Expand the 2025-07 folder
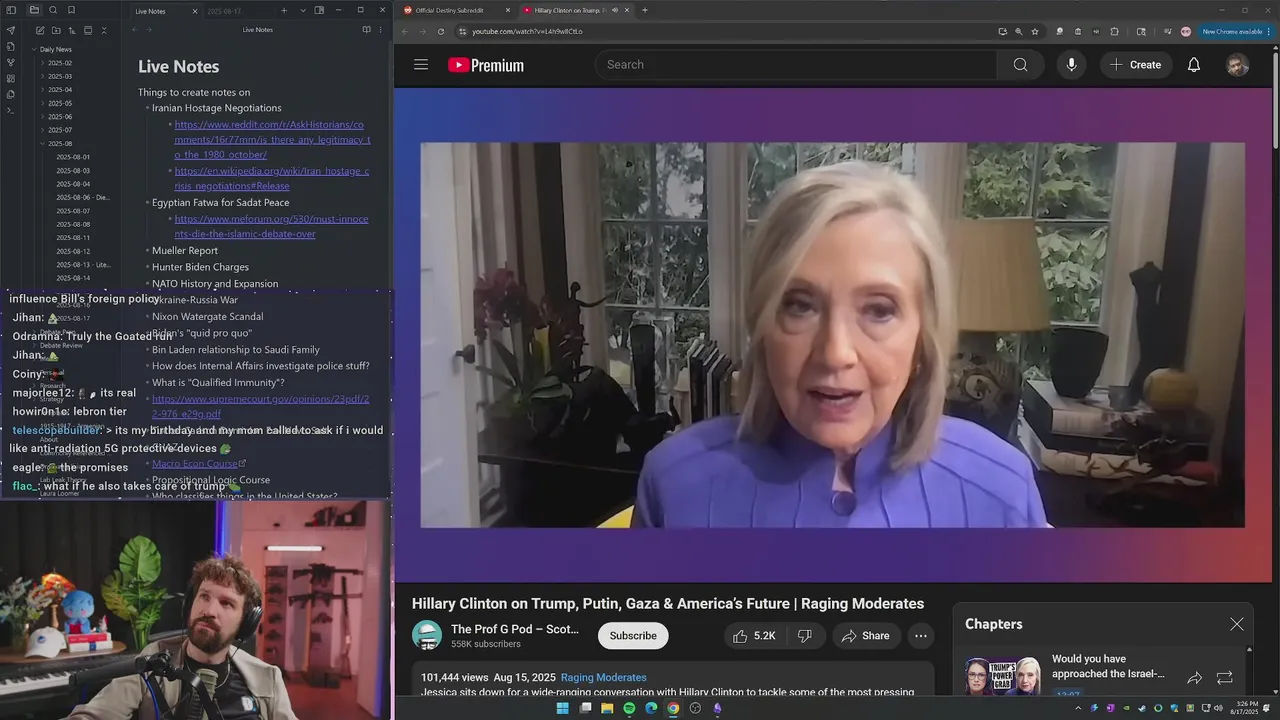The width and height of the screenshot is (1280, 720). [60, 130]
